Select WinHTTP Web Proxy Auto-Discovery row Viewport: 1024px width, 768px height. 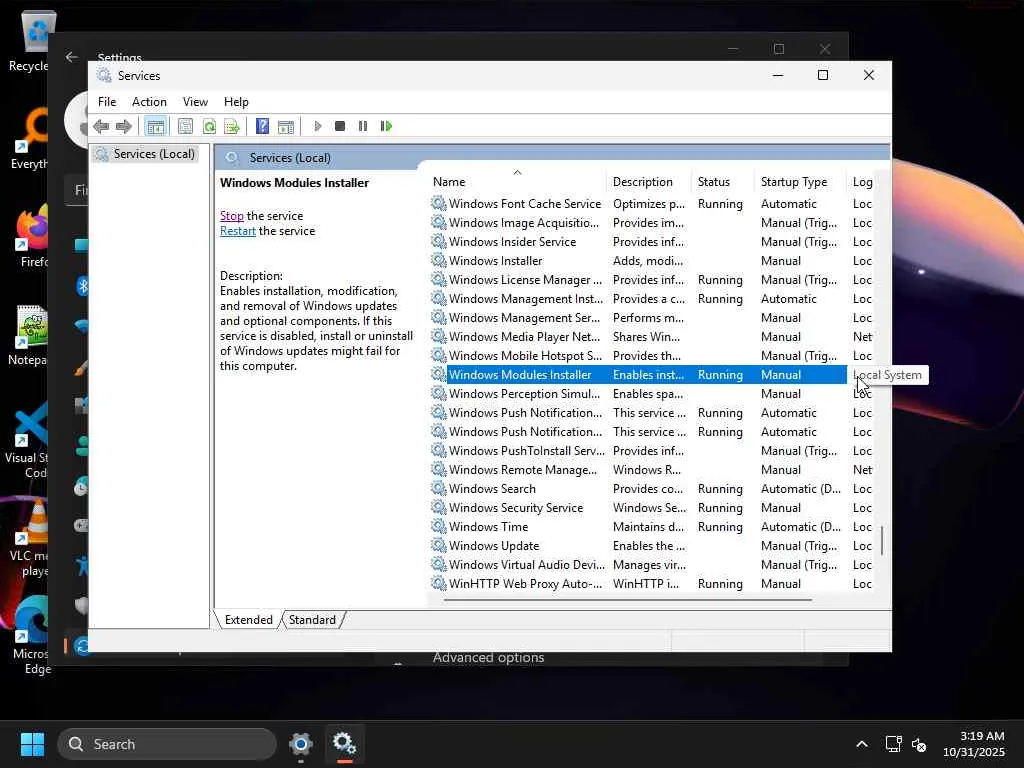point(651,584)
